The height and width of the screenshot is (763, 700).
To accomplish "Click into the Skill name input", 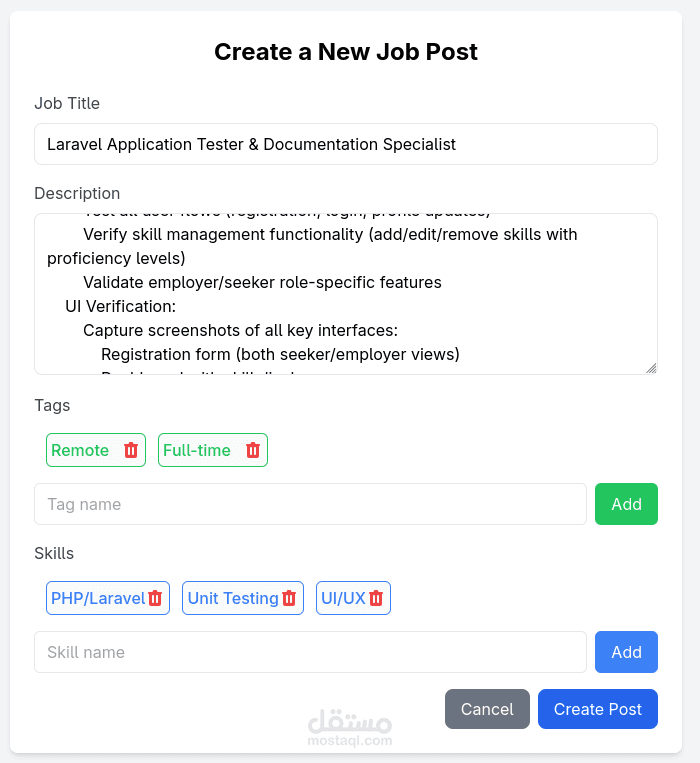I will 310,652.
